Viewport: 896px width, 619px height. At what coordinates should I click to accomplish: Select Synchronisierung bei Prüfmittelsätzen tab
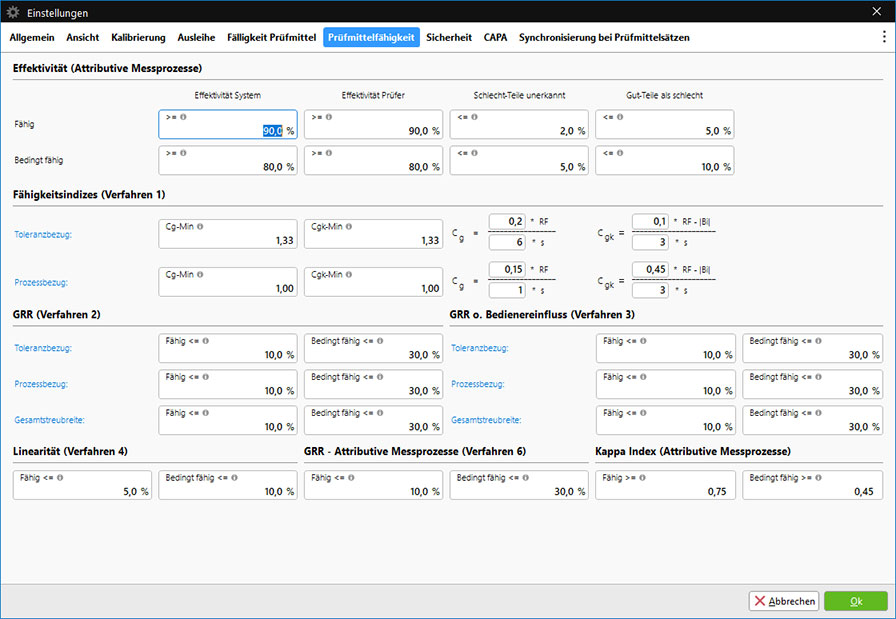pos(604,37)
